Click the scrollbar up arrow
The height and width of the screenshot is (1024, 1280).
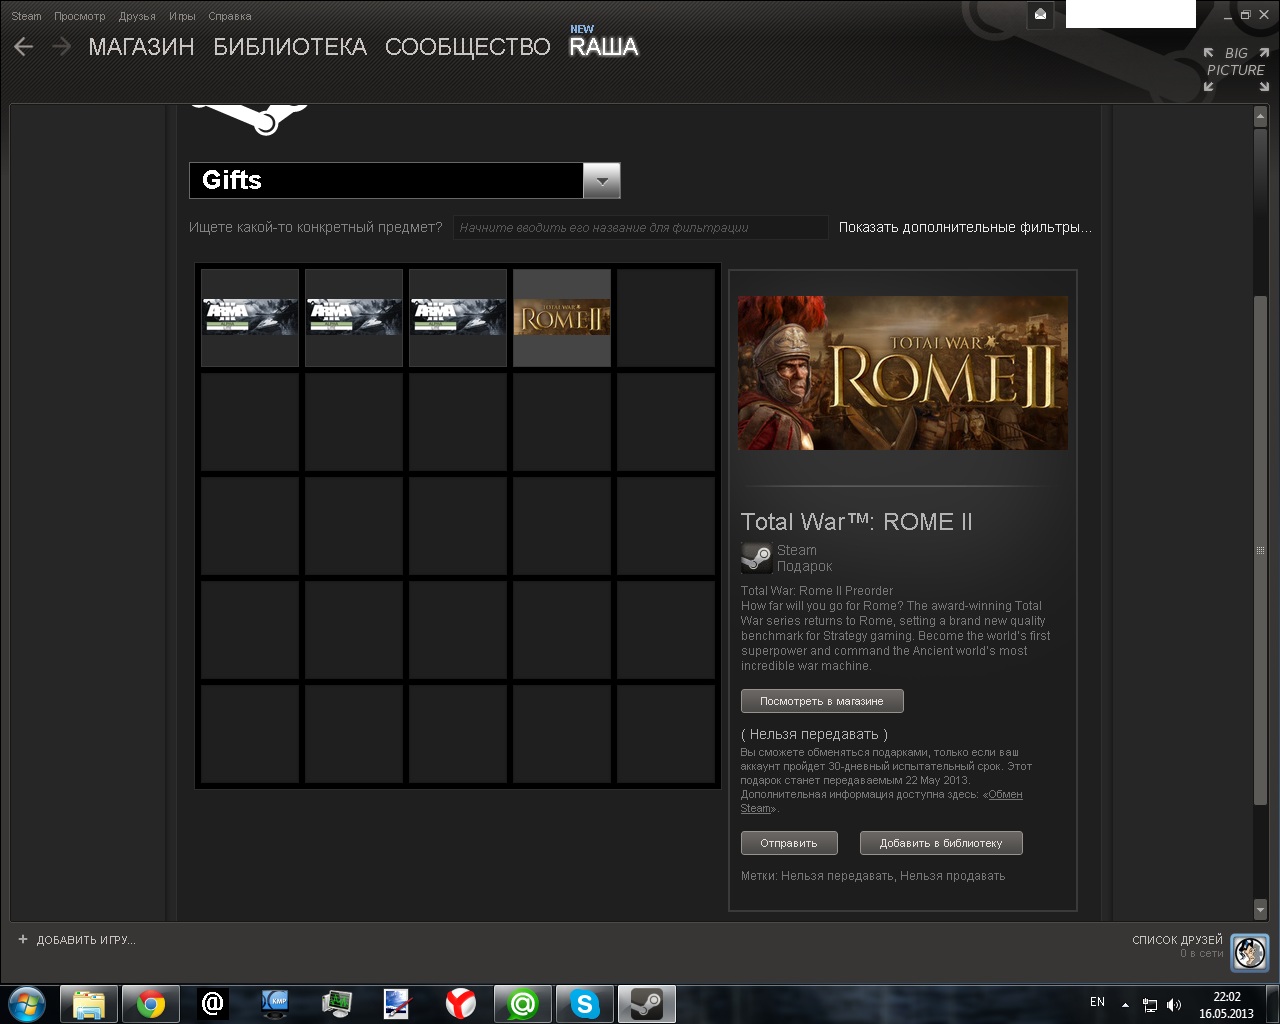(x=1260, y=117)
